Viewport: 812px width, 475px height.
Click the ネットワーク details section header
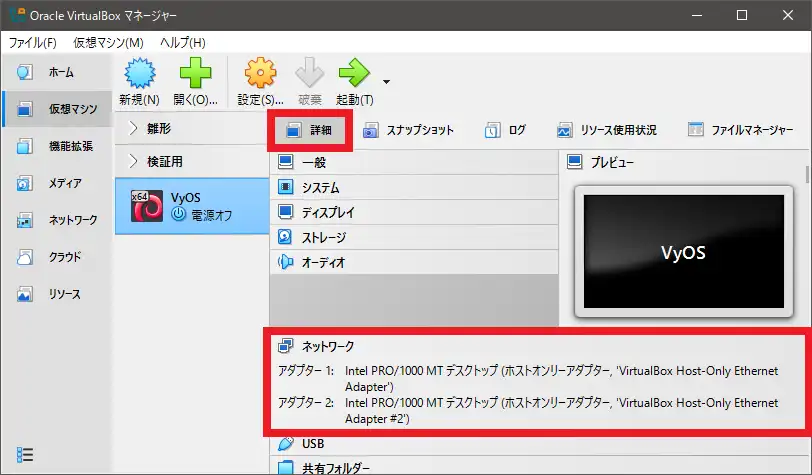click(537, 346)
